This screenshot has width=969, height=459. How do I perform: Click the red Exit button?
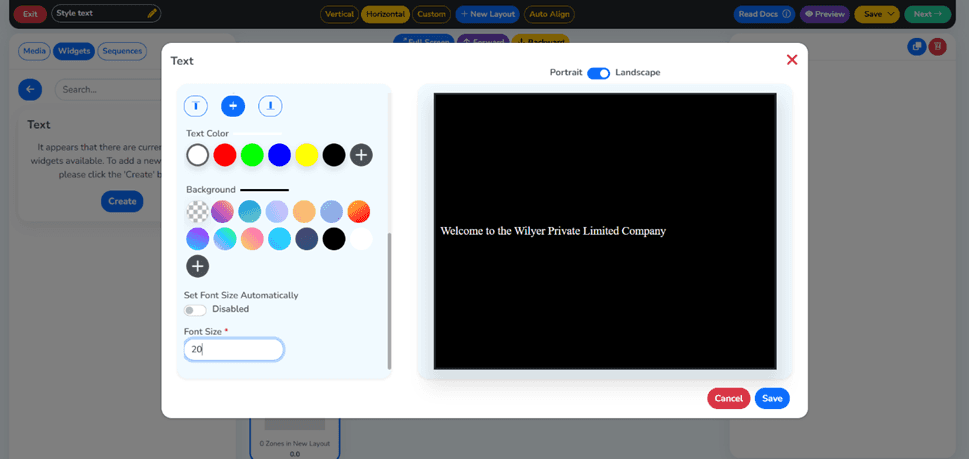[30, 14]
